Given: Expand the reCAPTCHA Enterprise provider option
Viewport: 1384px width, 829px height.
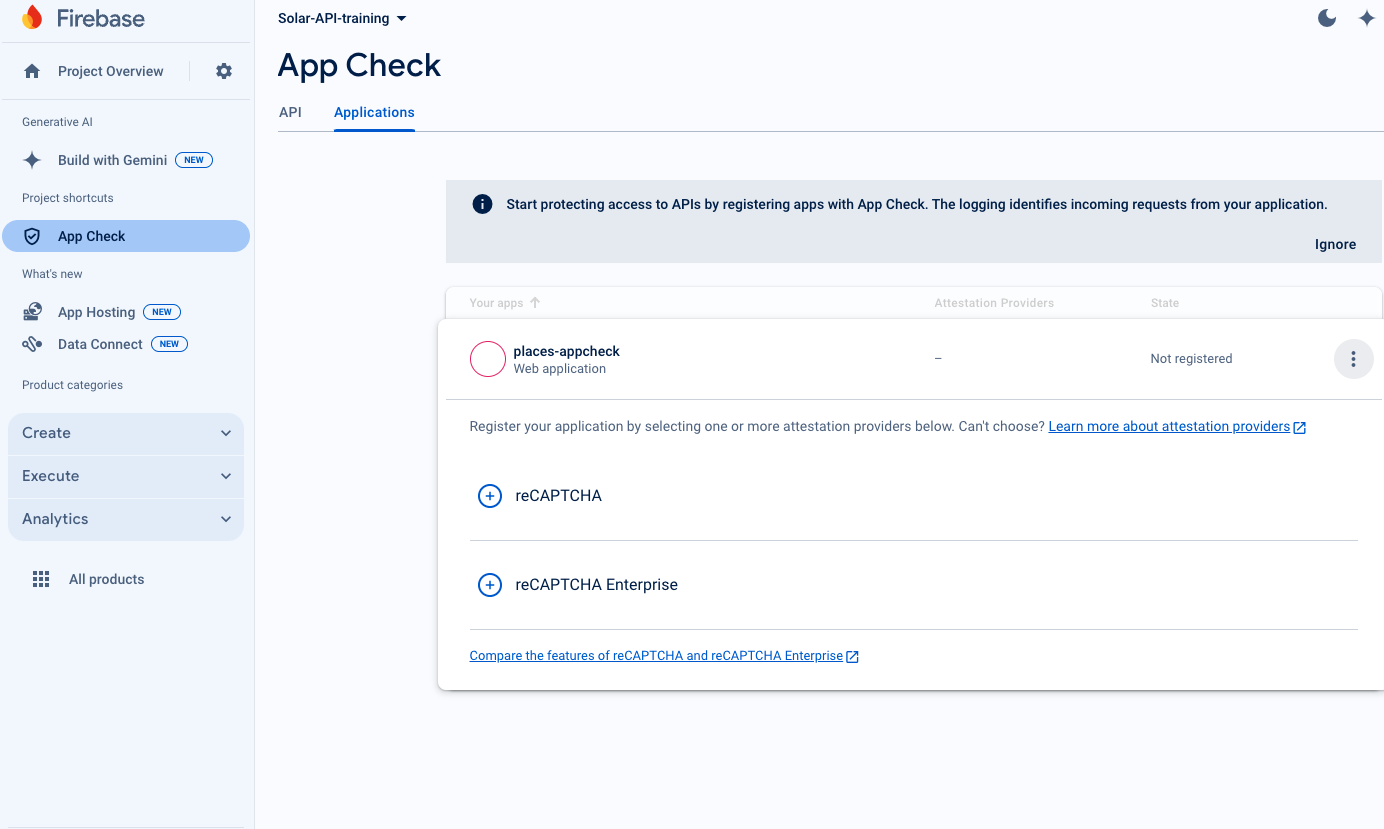Looking at the screenshot, I should tap(490, 585).
